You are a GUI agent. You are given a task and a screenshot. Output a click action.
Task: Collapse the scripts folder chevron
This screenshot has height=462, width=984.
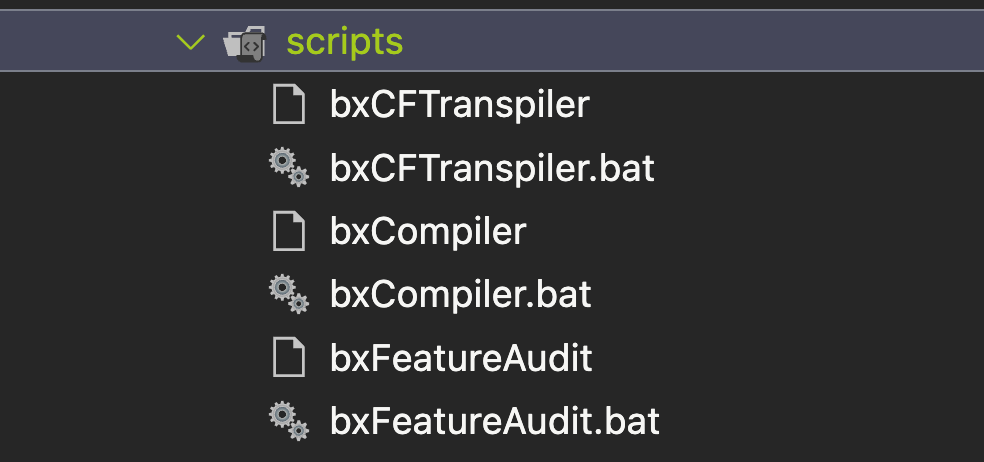[x=189, y=42]
